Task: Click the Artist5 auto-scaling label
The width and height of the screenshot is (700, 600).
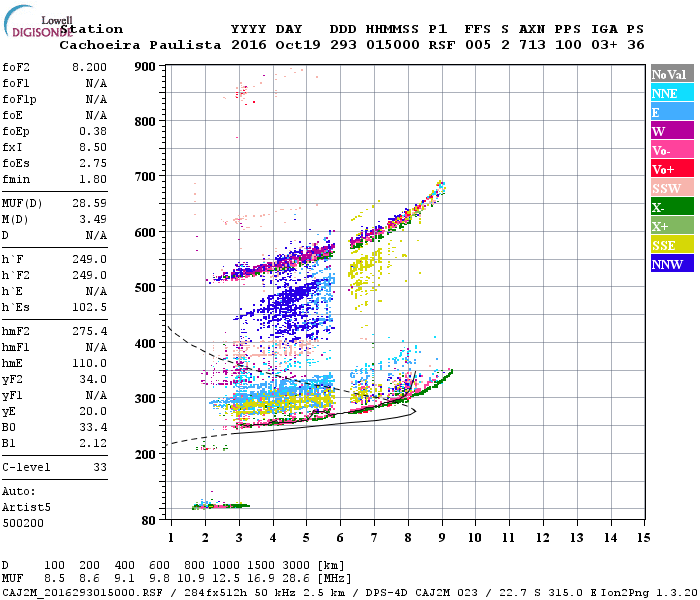Action: tap(26, 508)
